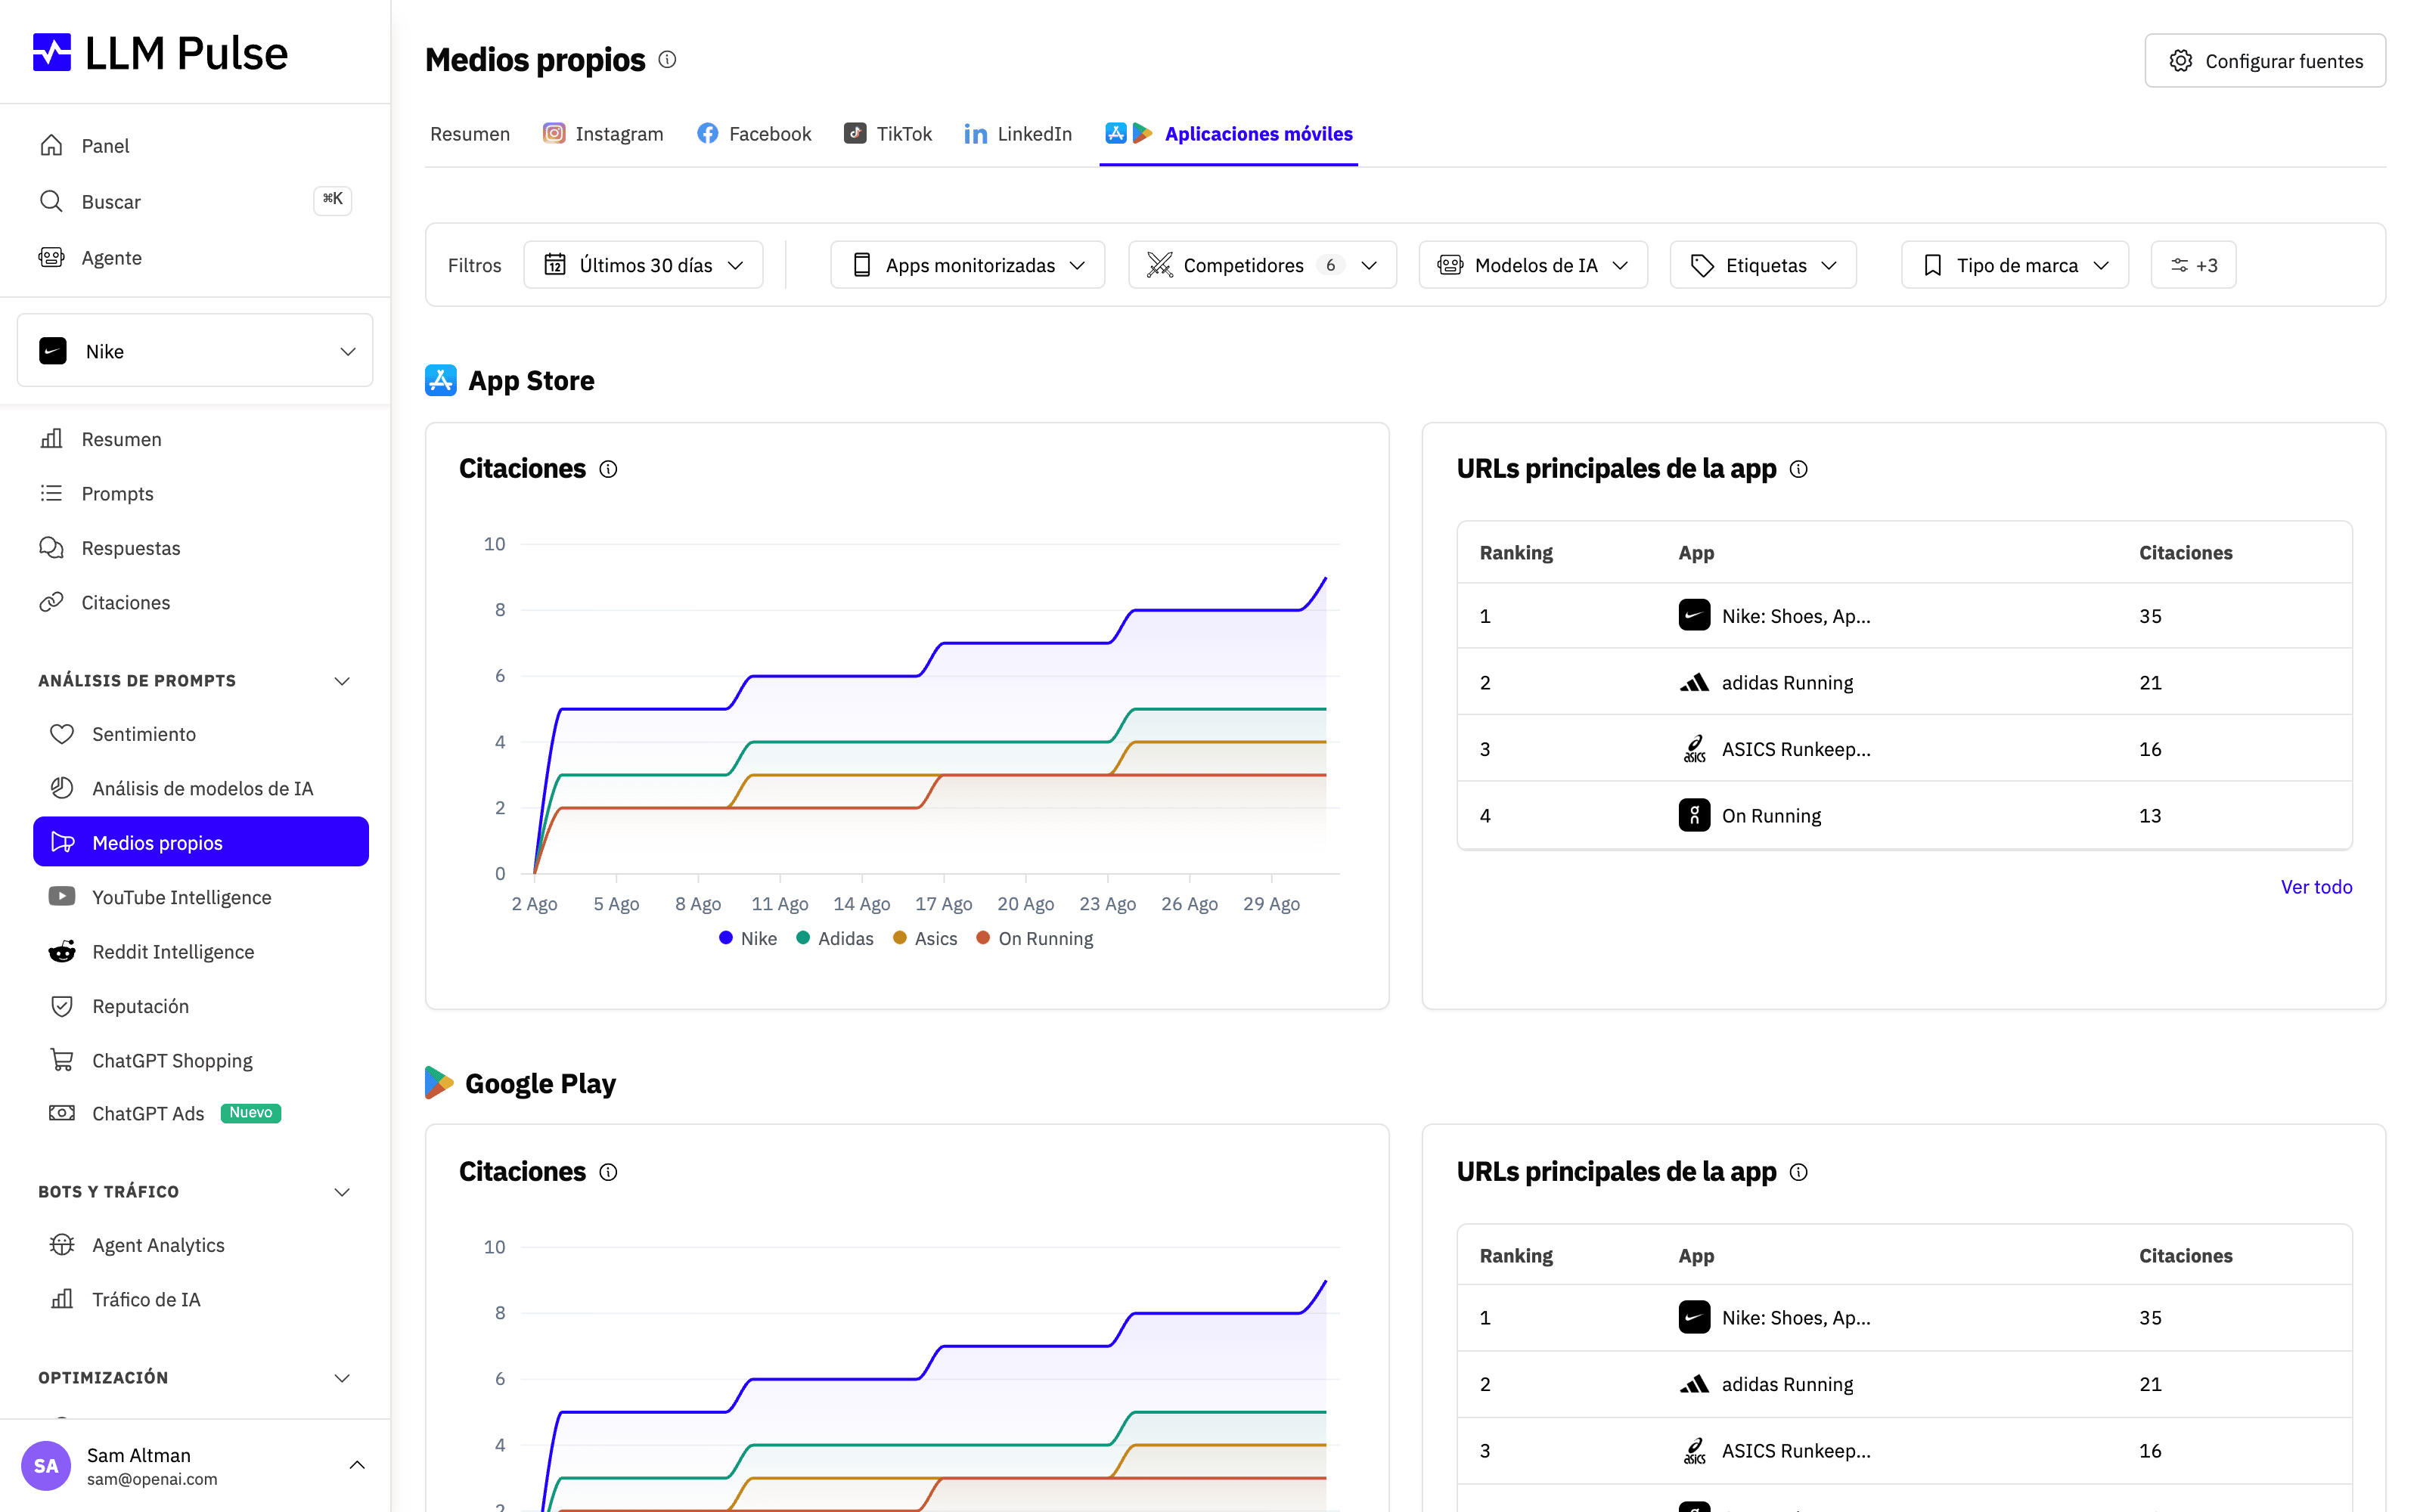Image resolution: width=2420 pixels, height=1512 pixels.
Task: Switch to the LinkedIn tab
Action: tap(1018, 133)
